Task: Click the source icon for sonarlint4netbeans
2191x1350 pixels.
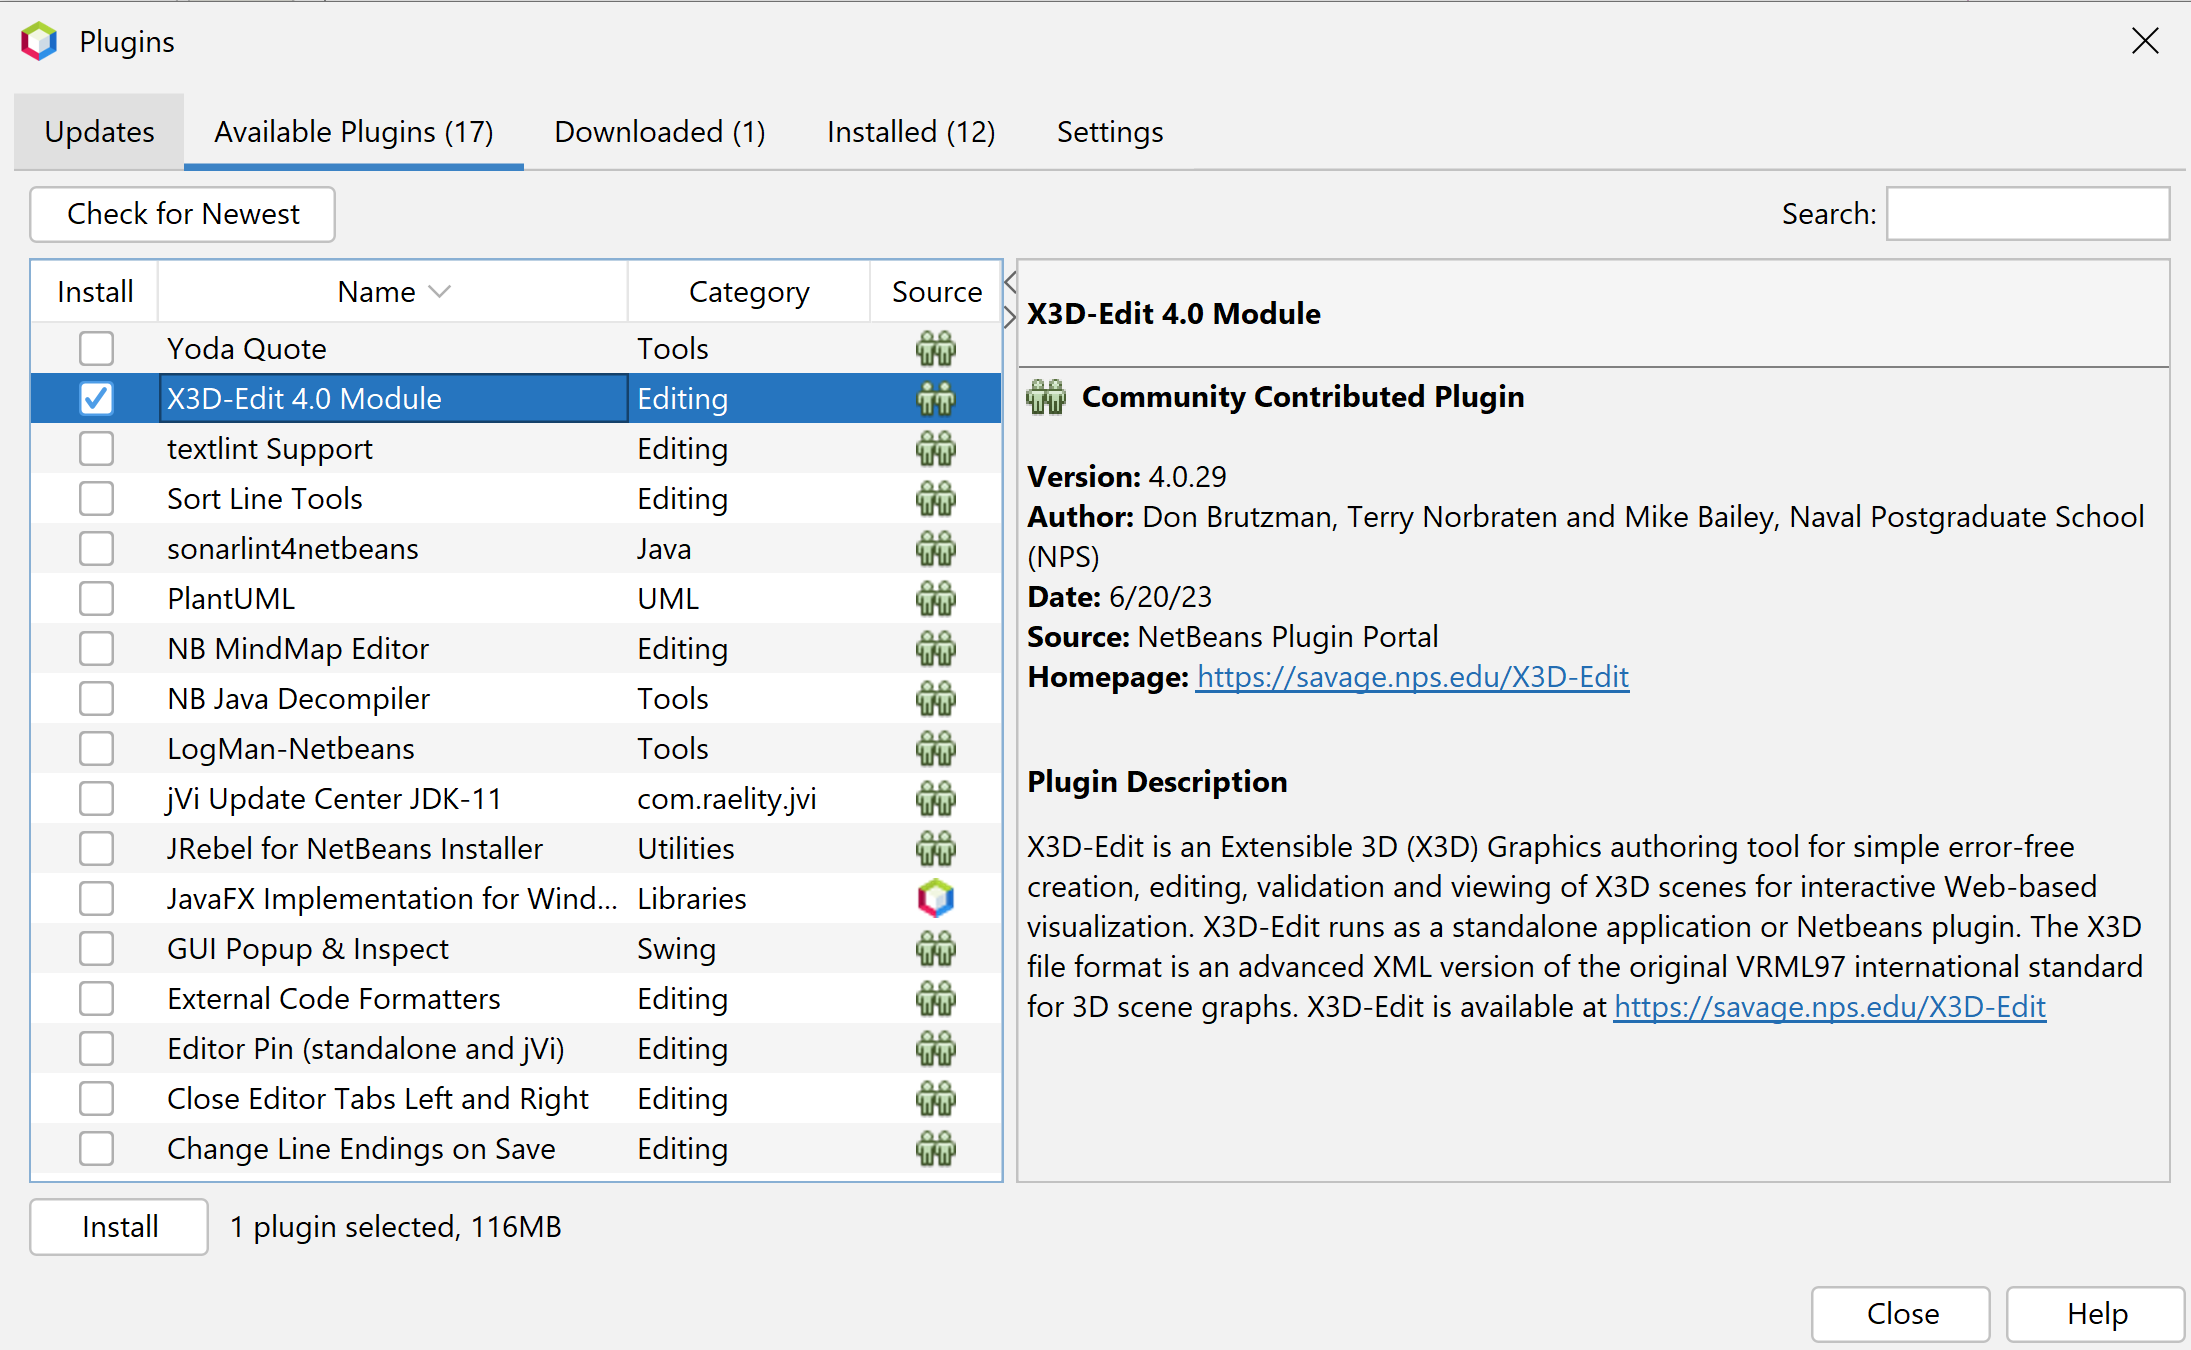Action: 936,548
